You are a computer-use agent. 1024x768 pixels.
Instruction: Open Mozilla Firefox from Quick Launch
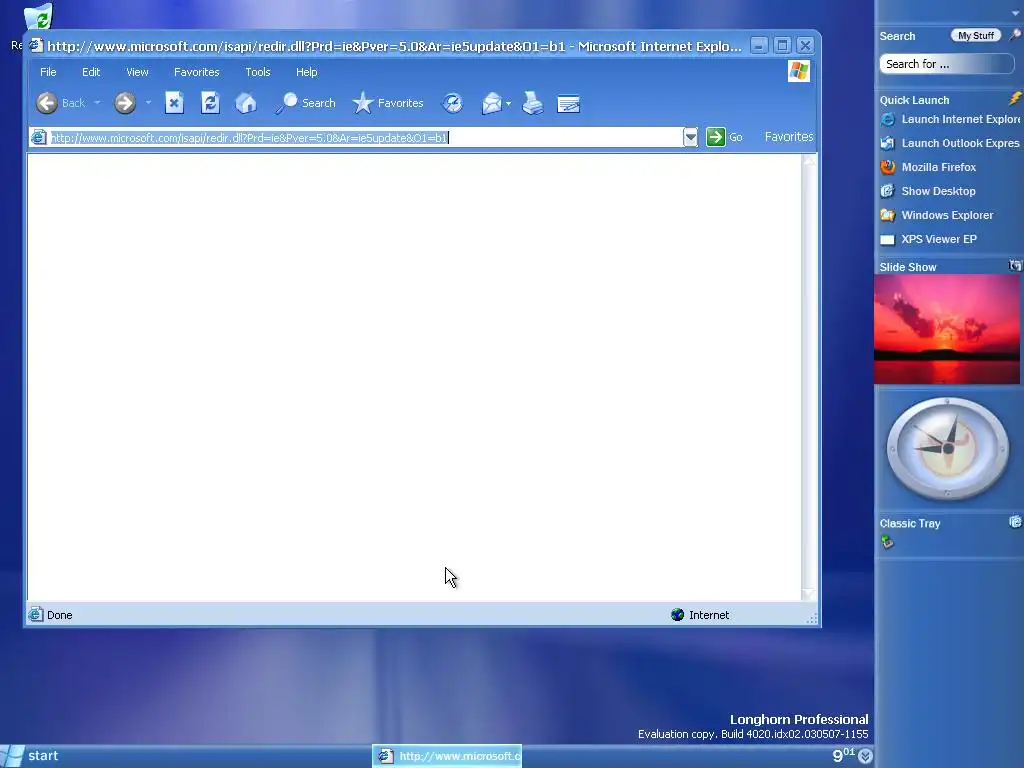928,167
